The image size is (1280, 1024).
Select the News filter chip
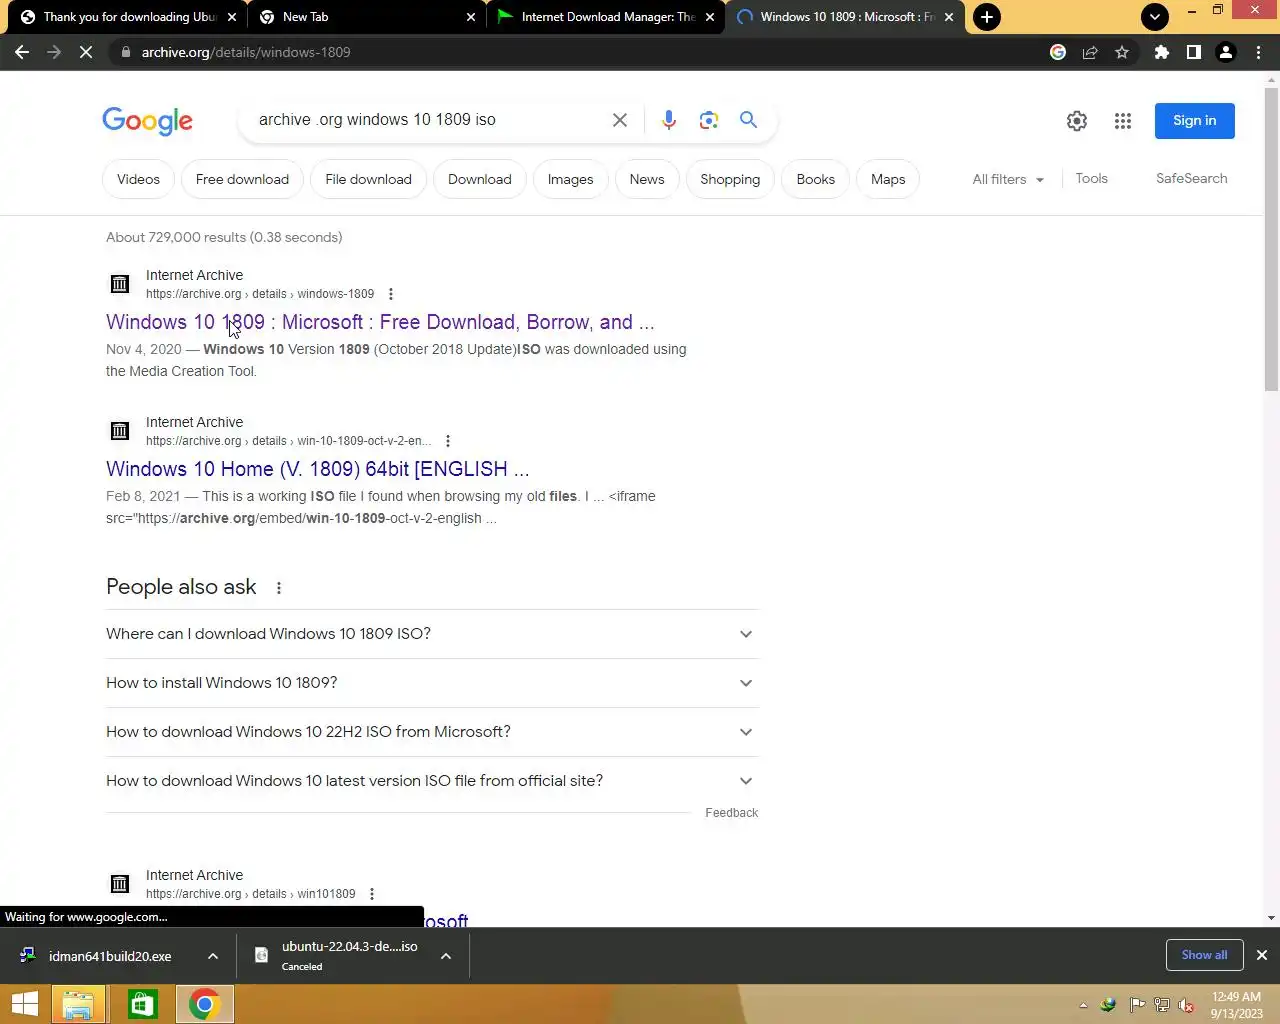tap(647, 180)
